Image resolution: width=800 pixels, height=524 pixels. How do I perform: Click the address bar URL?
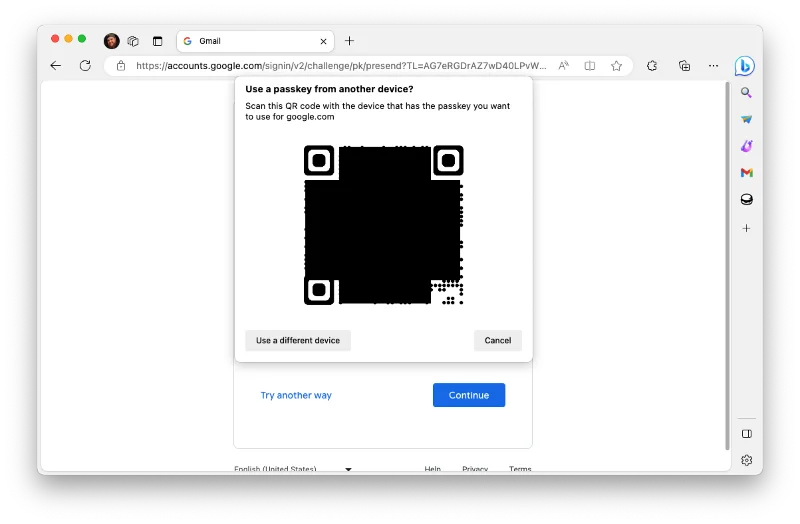pyautogui.click(x=341, y=65)
